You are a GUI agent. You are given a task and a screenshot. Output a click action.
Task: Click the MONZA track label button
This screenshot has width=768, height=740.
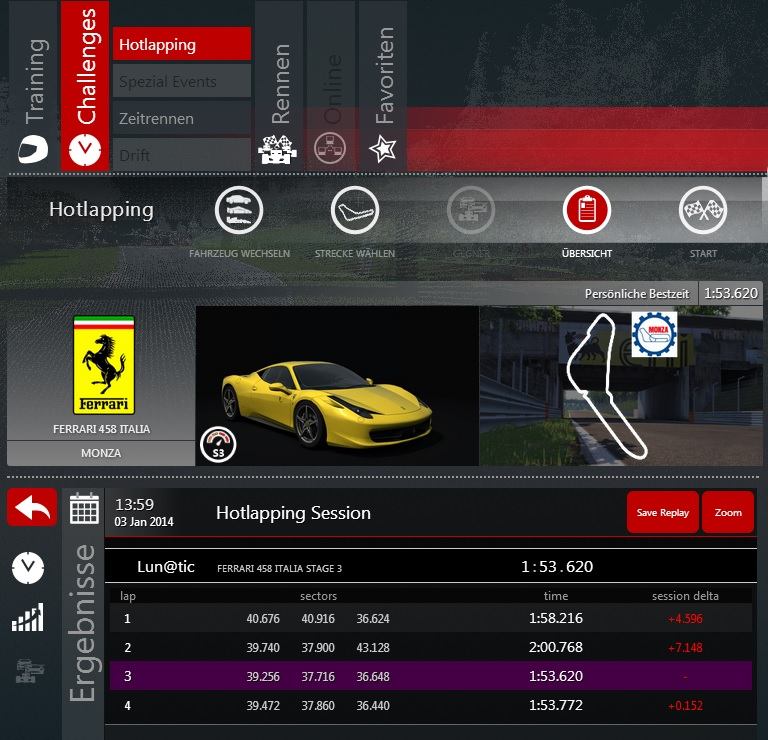click(x=101, y=453)
